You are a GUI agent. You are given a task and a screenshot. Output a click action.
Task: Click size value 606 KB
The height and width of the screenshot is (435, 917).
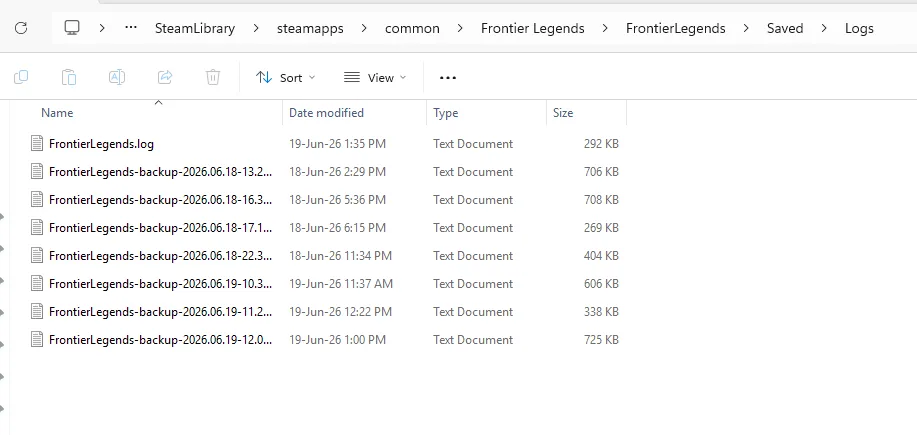pos(601,284)
